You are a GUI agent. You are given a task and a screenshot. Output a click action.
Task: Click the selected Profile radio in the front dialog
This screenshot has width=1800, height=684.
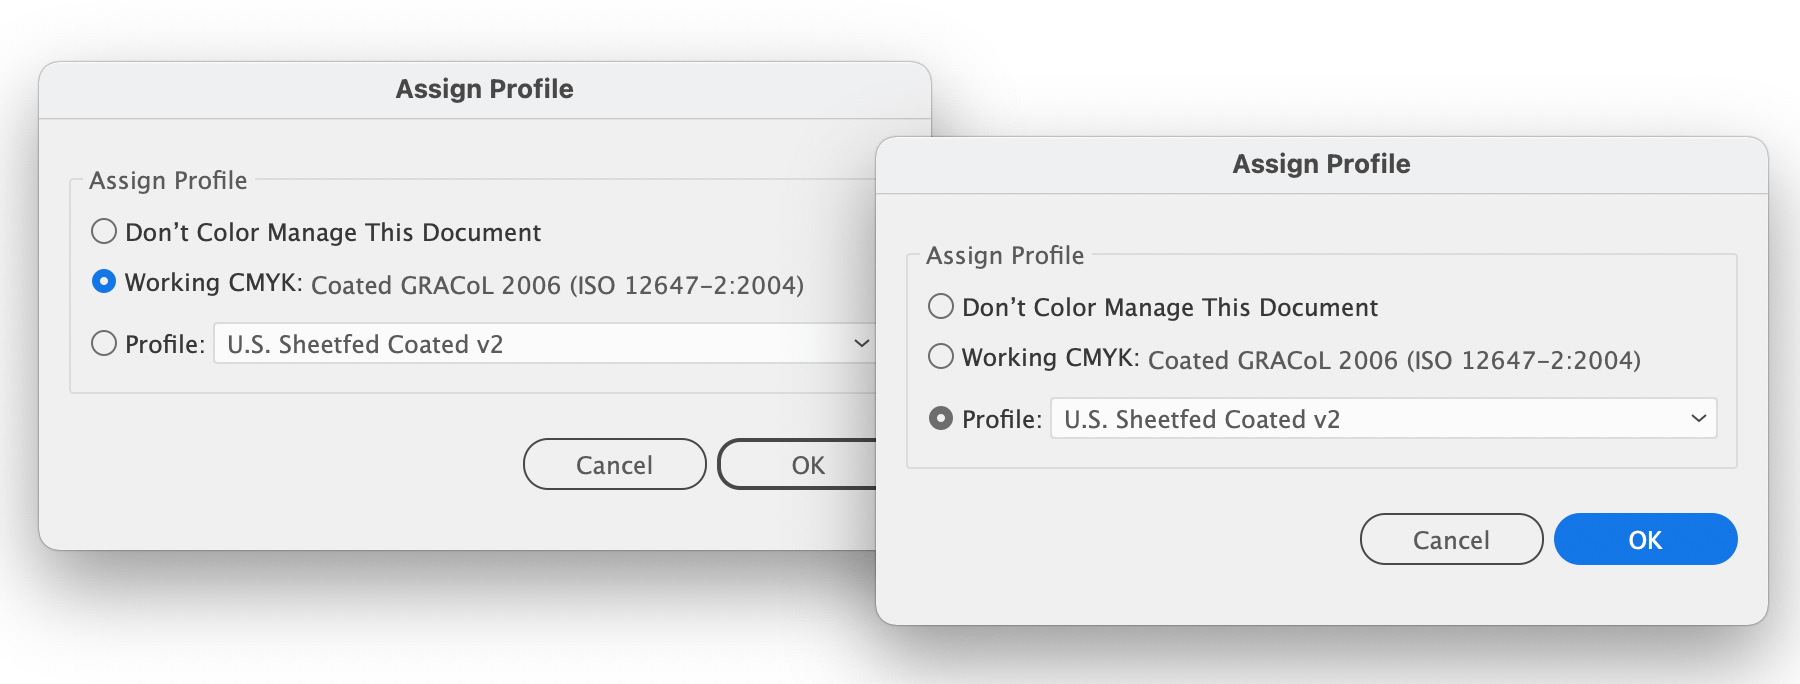[x=941, y=419]
